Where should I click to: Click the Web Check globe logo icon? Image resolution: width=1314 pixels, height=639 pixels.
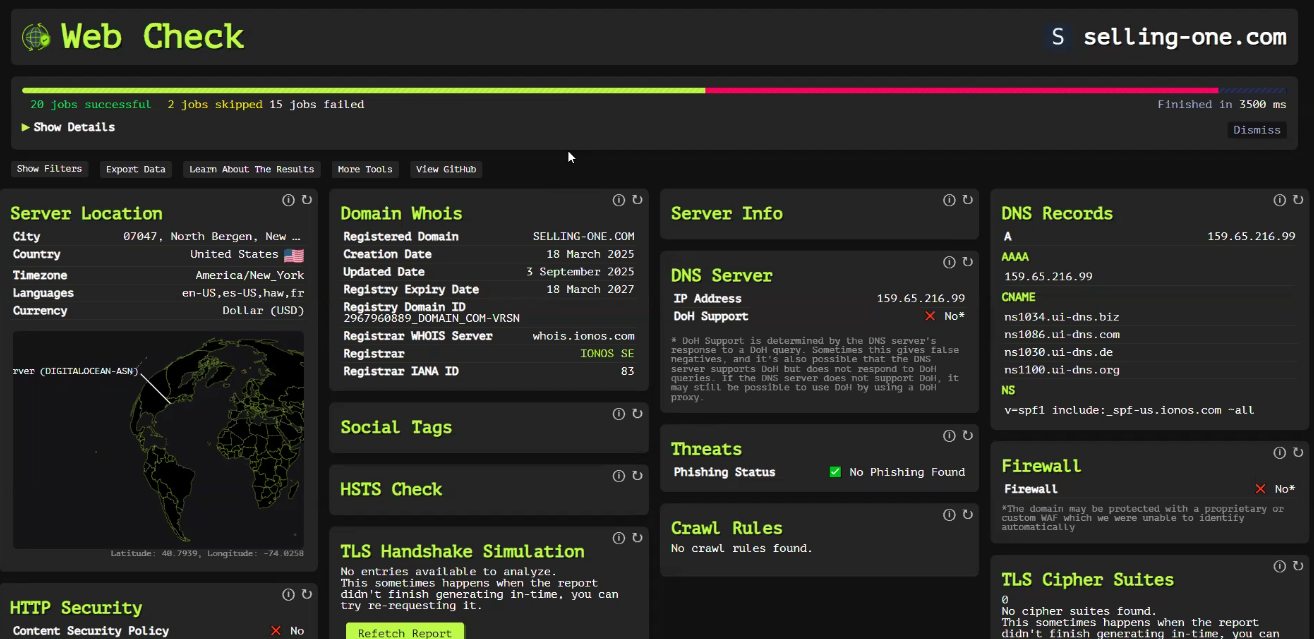click(x=36, y=37)
